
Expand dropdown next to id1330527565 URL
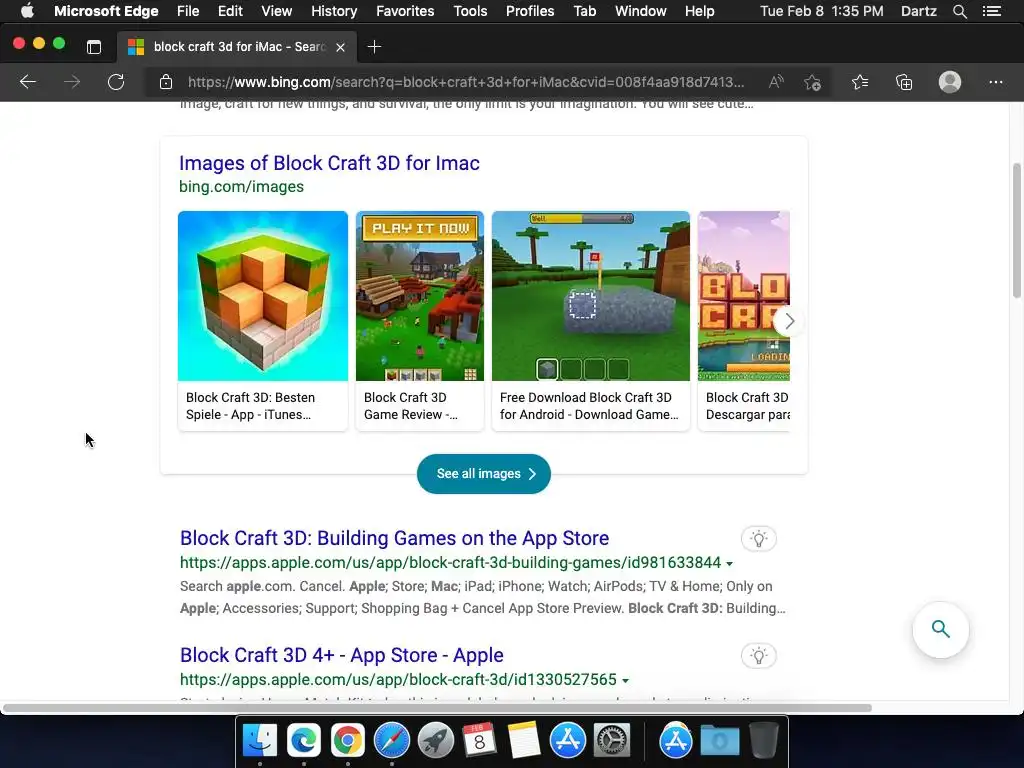pos(625,680)
